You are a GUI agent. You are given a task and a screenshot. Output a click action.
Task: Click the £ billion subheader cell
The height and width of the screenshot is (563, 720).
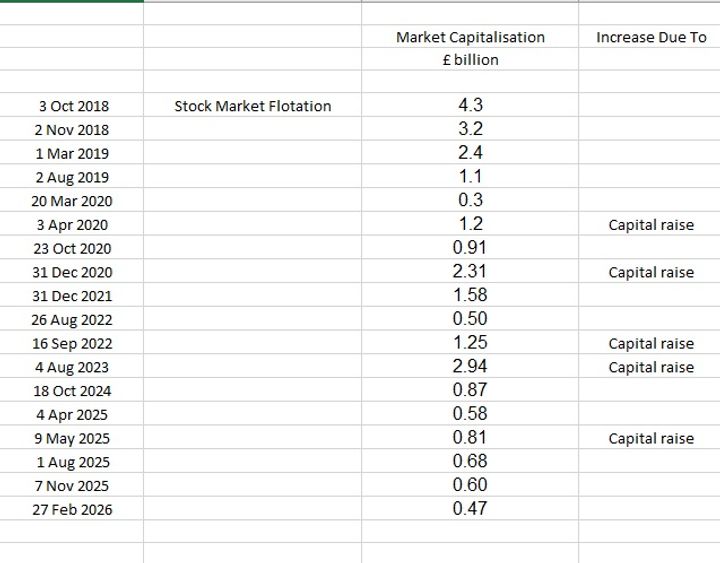[x=470, y=60]
